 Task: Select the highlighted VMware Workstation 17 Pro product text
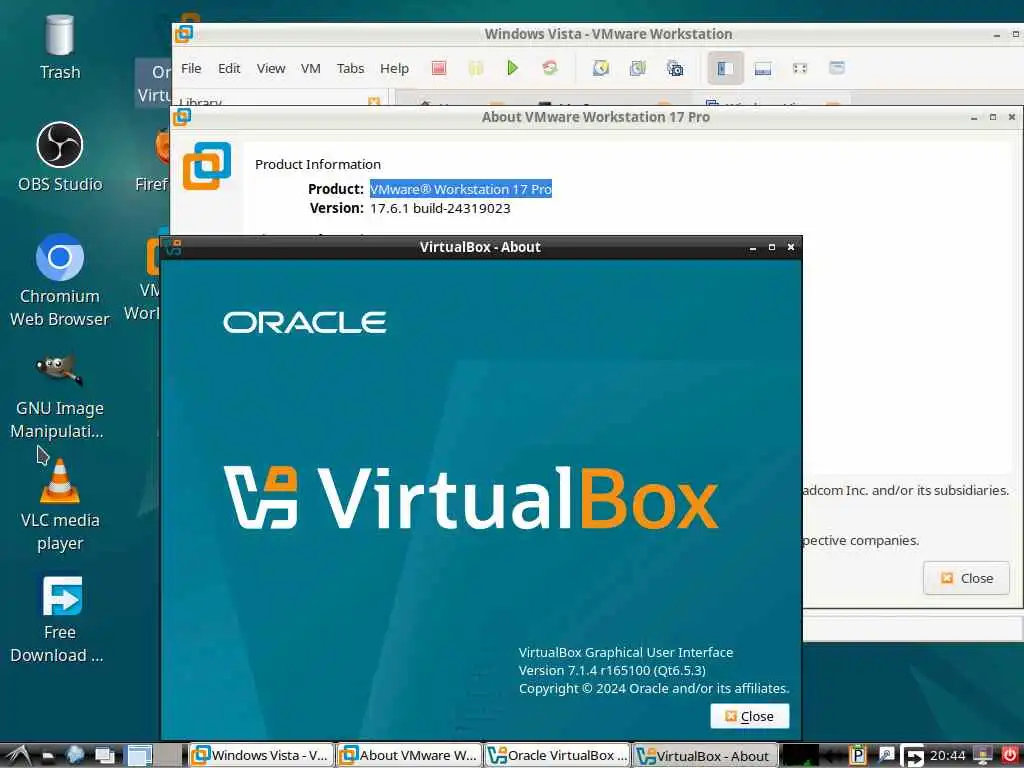[460, 189]
